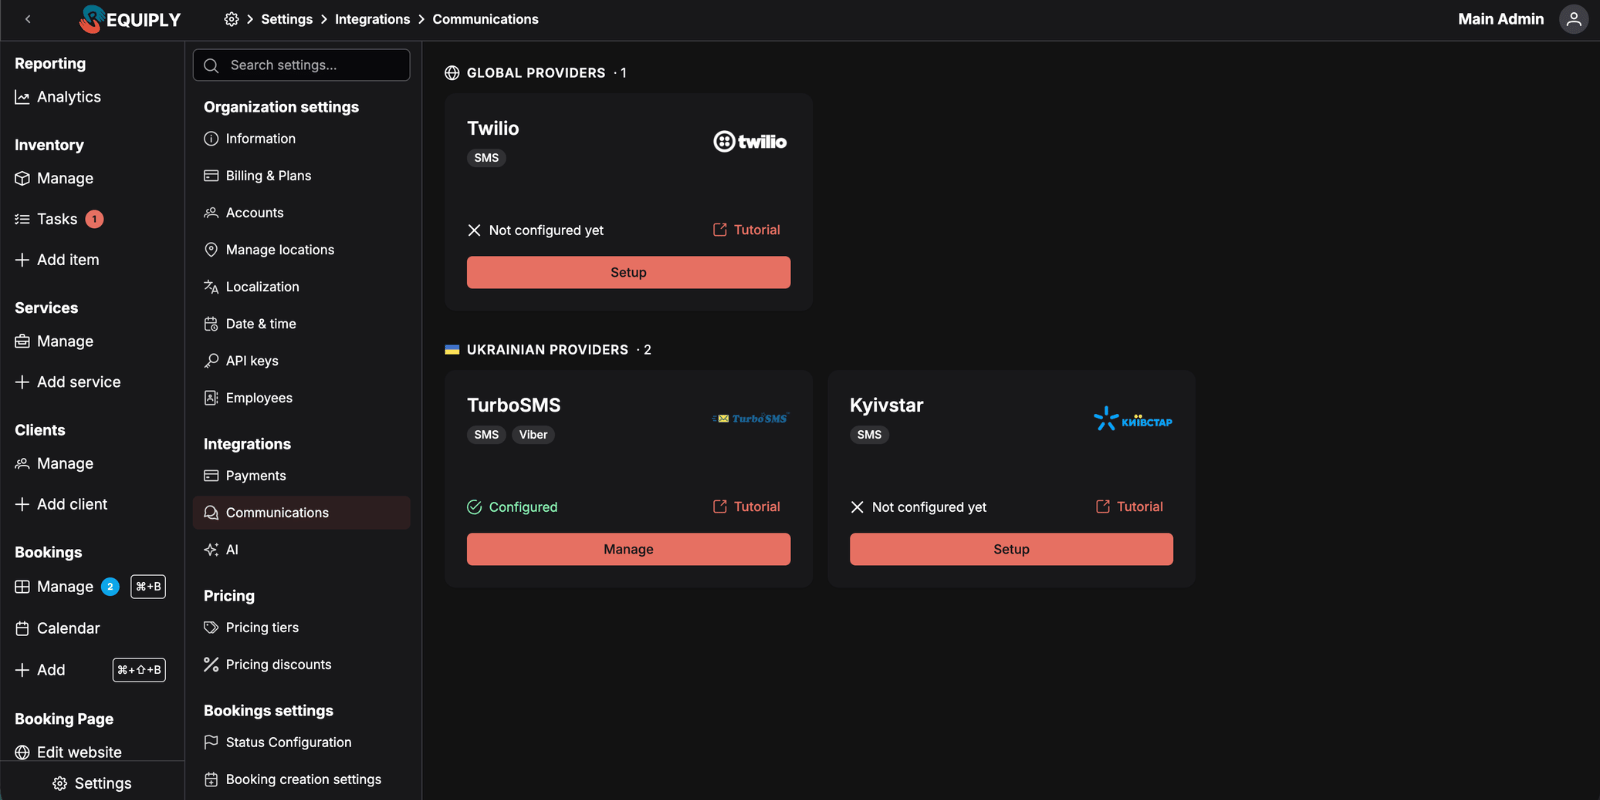Click the SMS tag on Twilio card
The width and height of the screenshot is (1600, 800).
(x=486, y=158)
